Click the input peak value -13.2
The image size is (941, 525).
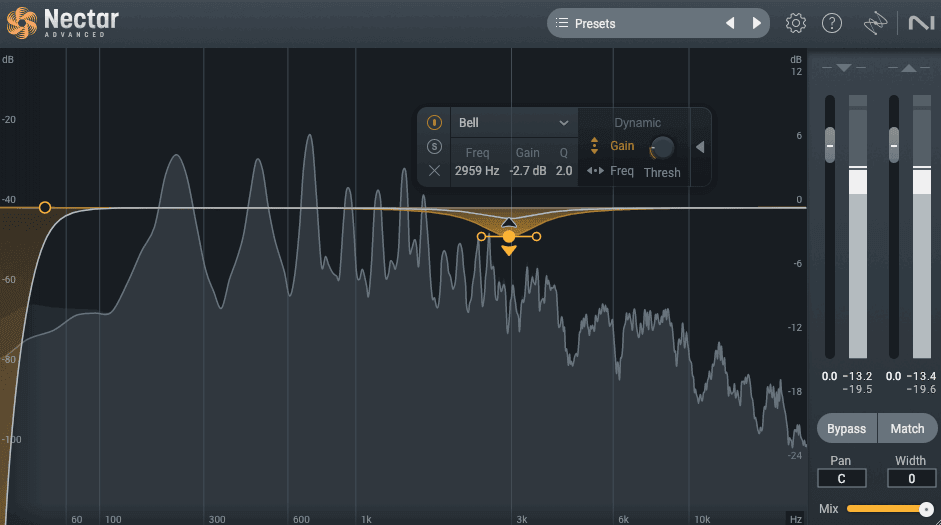coord(858,376)
